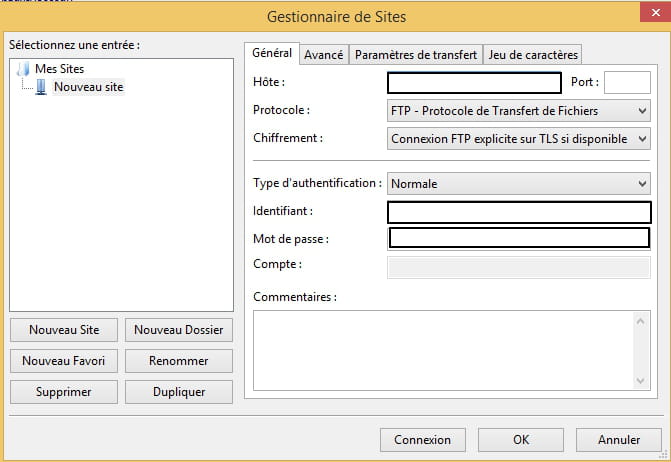Switch to the Avancé tab
Screen dimensions: 671x462
point(324,55)
